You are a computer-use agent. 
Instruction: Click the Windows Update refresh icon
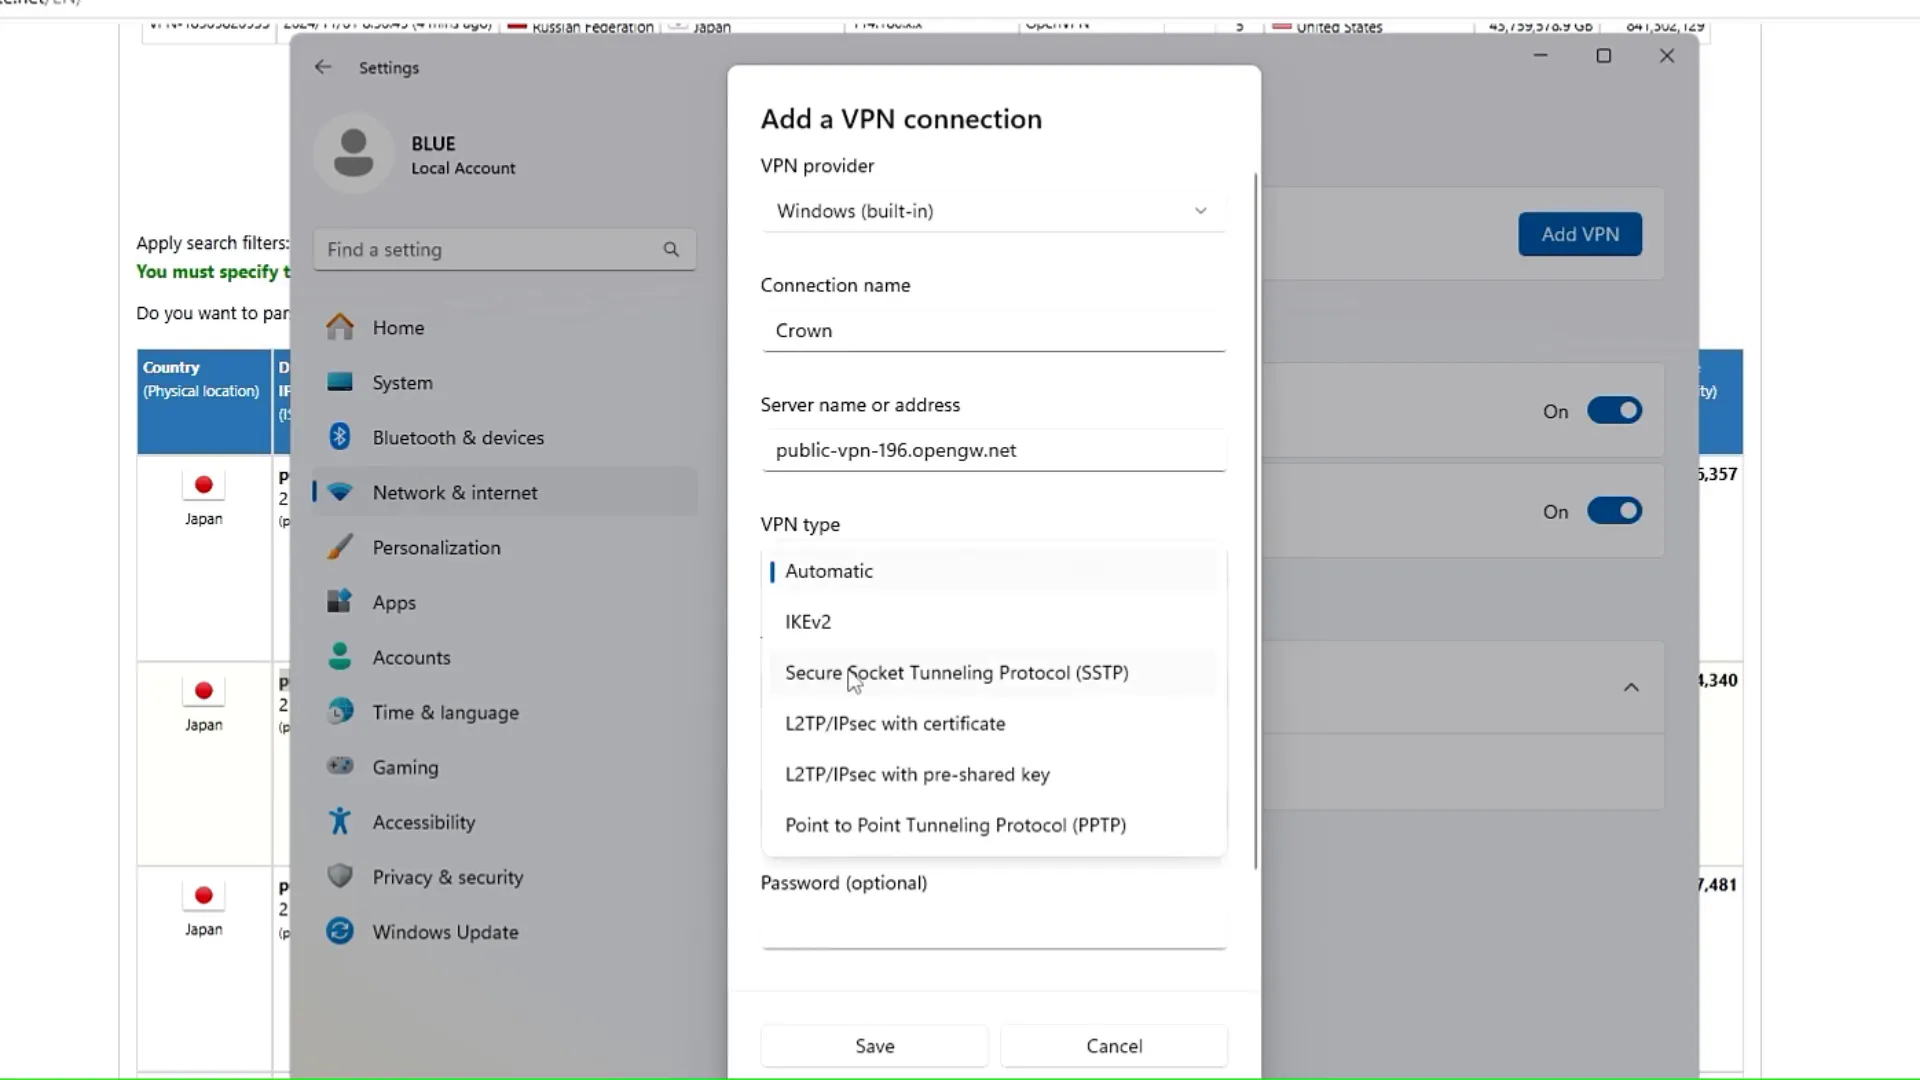[340, 932]
